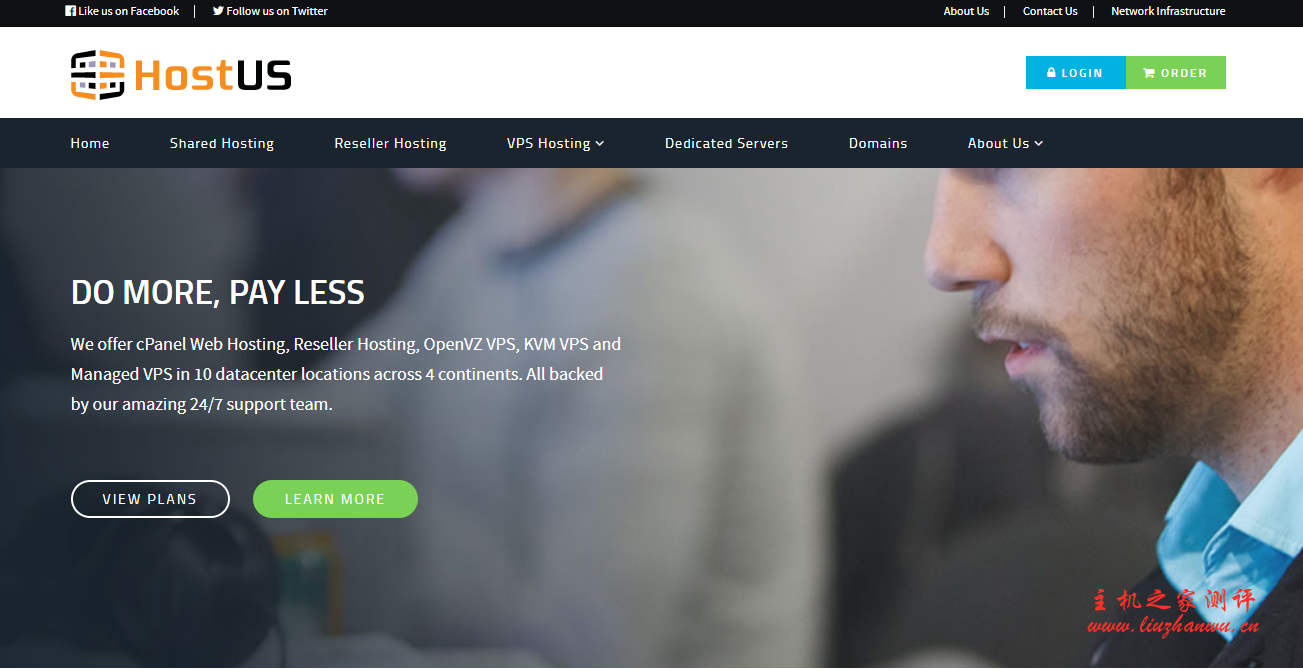Open the Home menu item
The image size is (1303, 669).
click(90, 143)
